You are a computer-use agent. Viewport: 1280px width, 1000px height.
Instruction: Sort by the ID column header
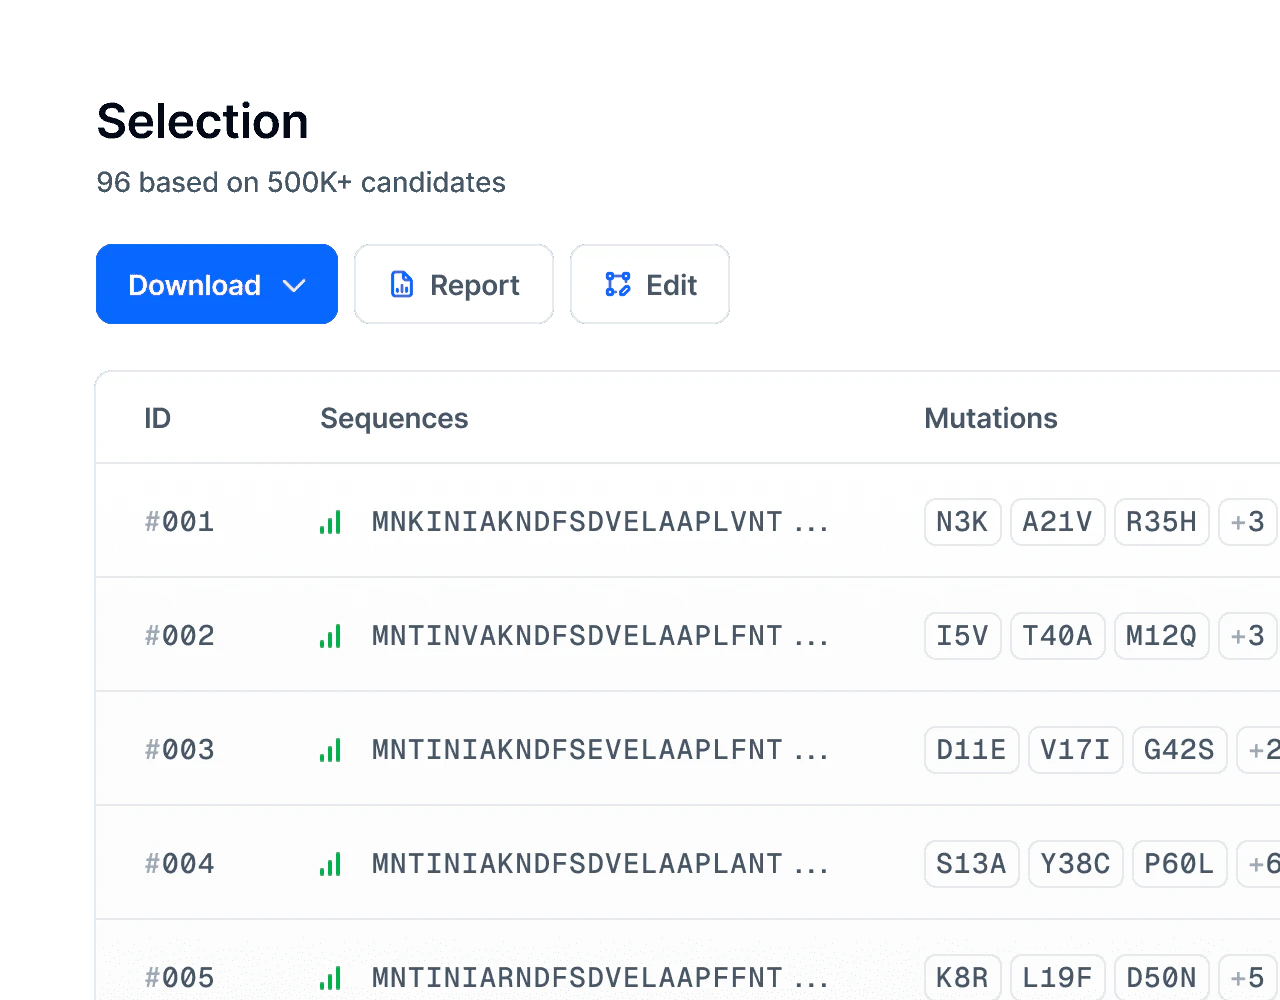point(157,418)
